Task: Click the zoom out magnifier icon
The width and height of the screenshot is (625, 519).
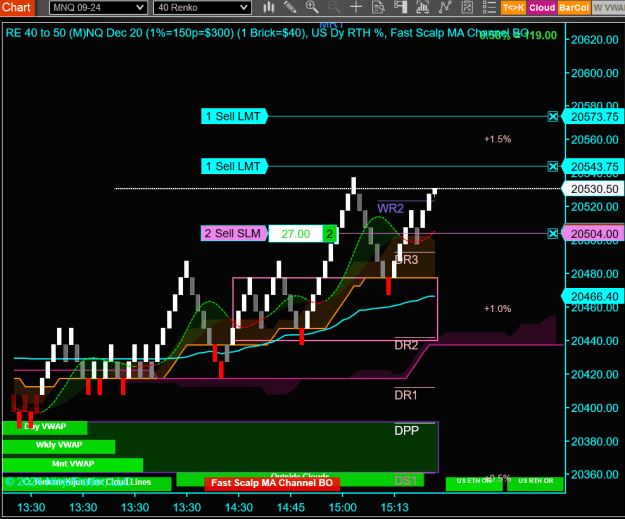Action: point(334,7)
